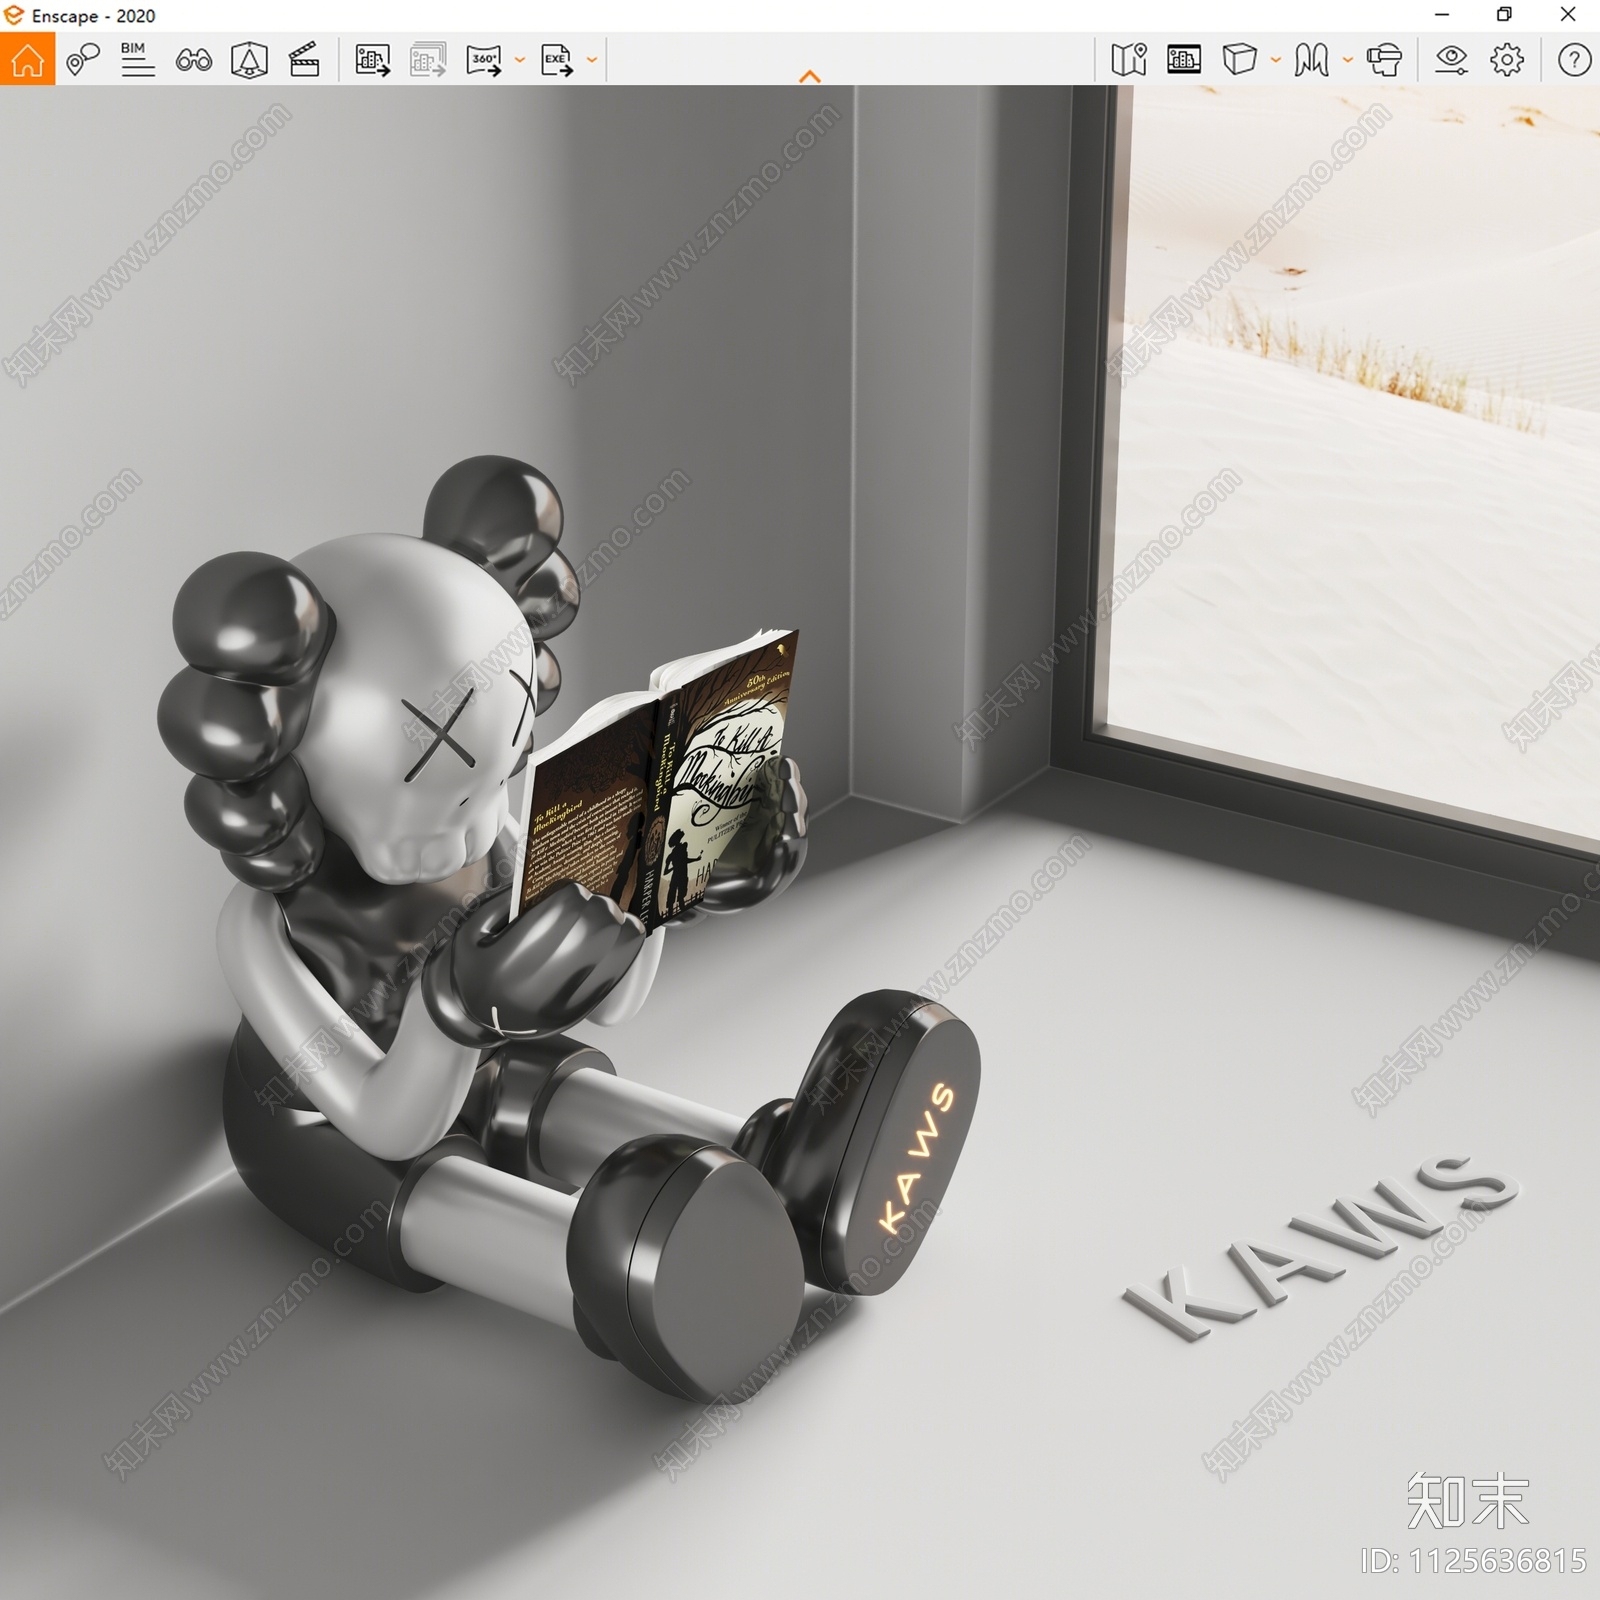
Task: Expand the 360° Panorama dropdown arrow
Action: (x=519, y=60)
